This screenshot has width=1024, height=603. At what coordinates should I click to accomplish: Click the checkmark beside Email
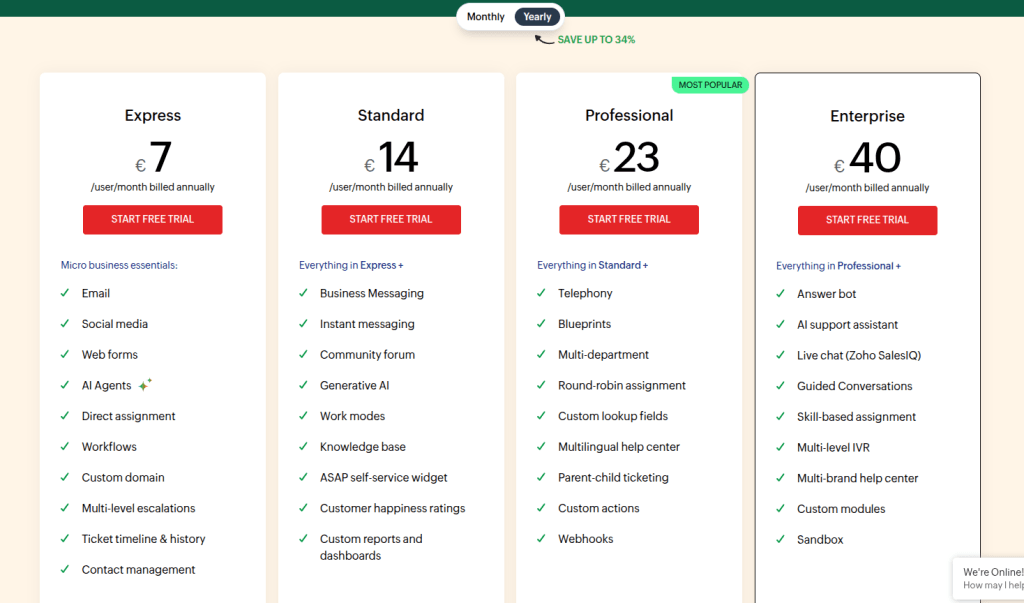65,293
